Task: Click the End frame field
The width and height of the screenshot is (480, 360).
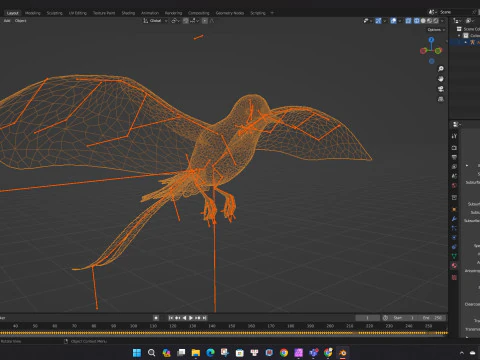Action: (433, 318)
